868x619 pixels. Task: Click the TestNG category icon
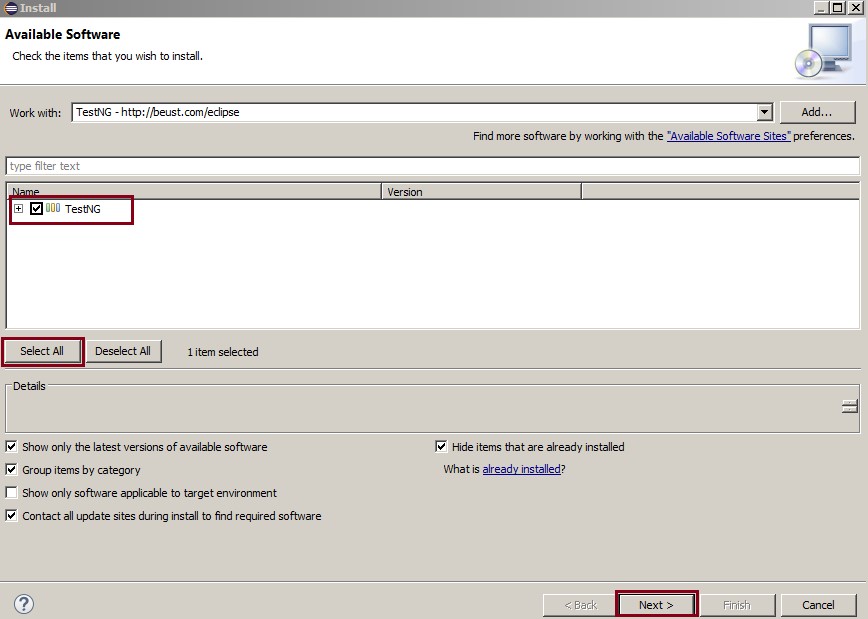pyautogui.click(x=53, y=208)
